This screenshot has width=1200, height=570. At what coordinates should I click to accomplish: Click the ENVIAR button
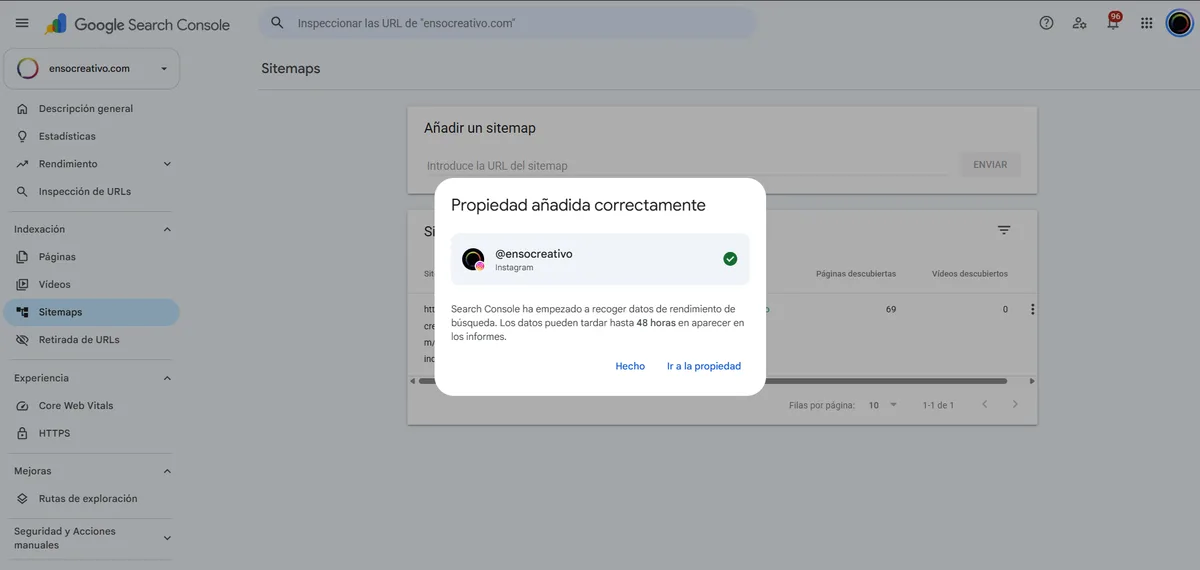(x=990, y=164)
